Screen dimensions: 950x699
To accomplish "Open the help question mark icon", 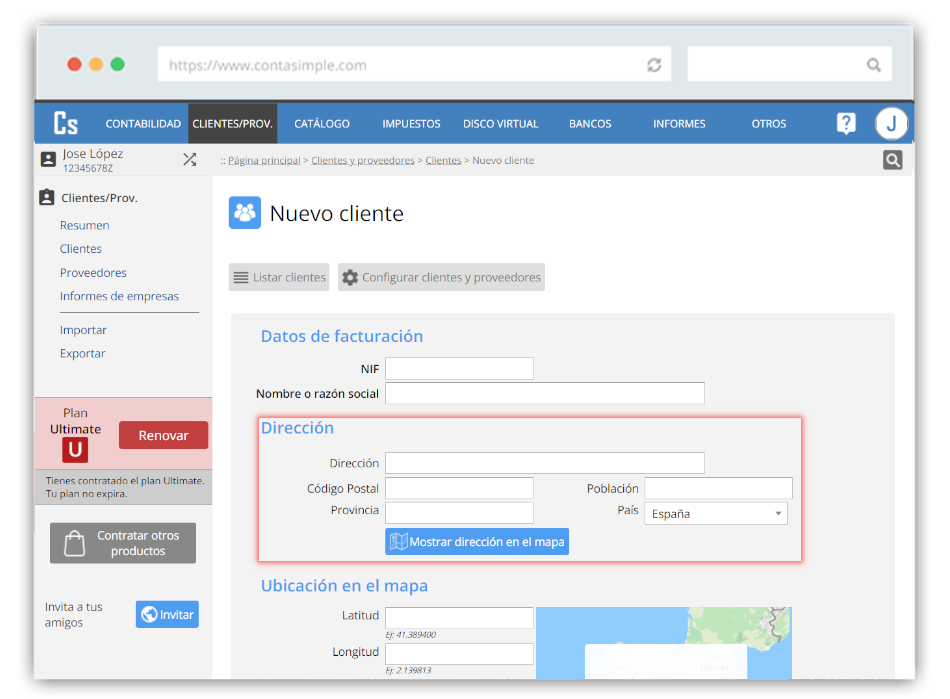I will click(x=846, y=123).
